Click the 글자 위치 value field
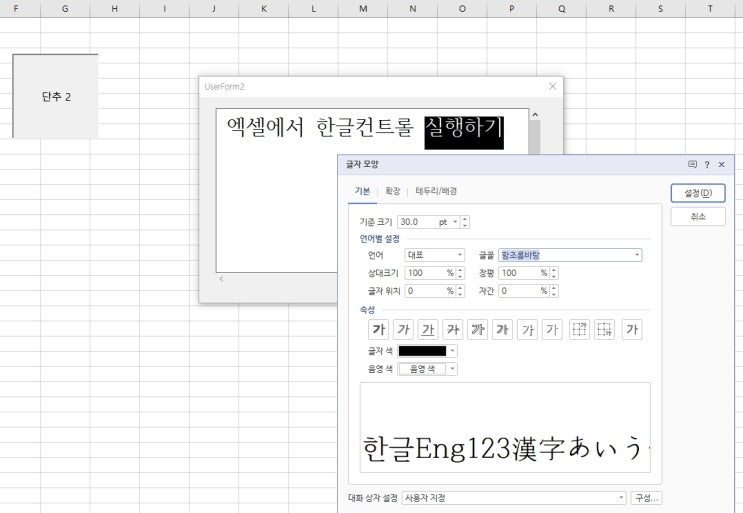This screenshot has height=513, width=743. coord(425,291)
